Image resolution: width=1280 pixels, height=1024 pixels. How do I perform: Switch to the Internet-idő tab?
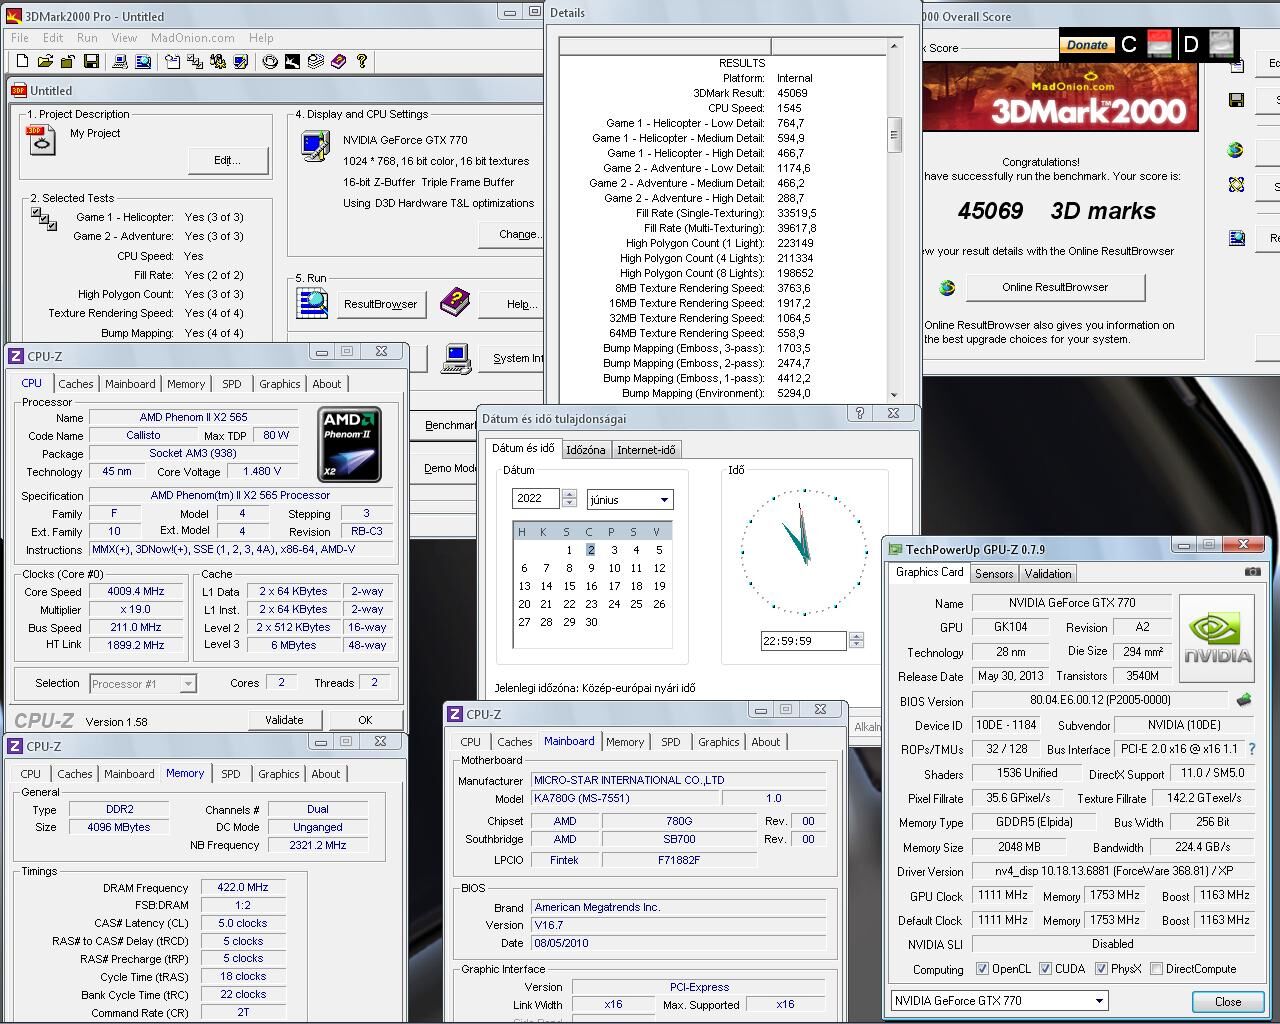point(646,450)
